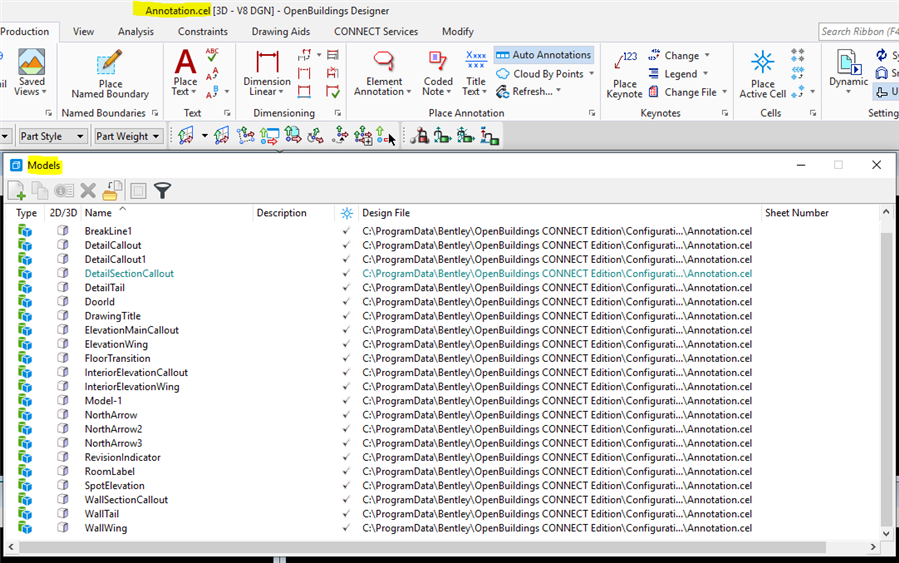899x563 pixels.
Task: Click the Description column header
Action: (293, 213)
